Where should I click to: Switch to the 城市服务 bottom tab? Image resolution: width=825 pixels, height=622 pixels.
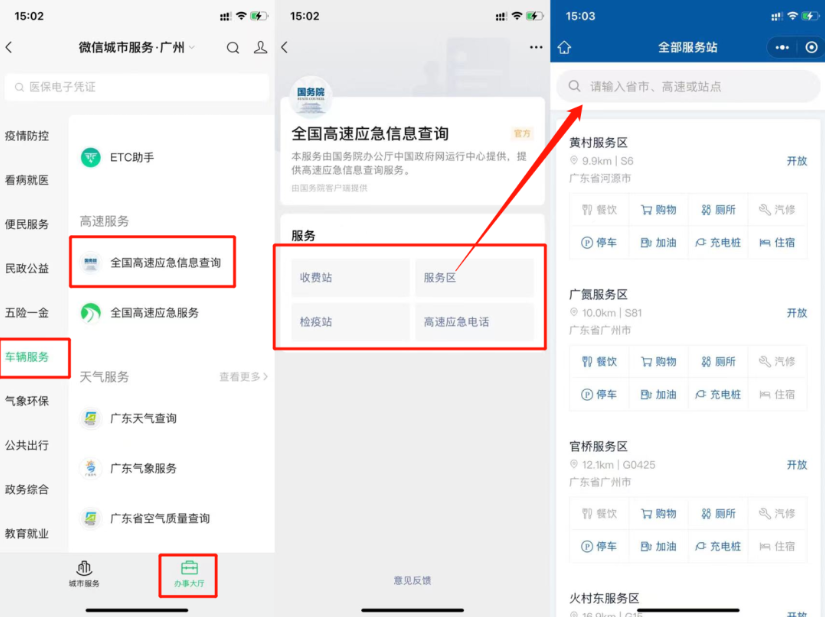(x=84, y=574)
